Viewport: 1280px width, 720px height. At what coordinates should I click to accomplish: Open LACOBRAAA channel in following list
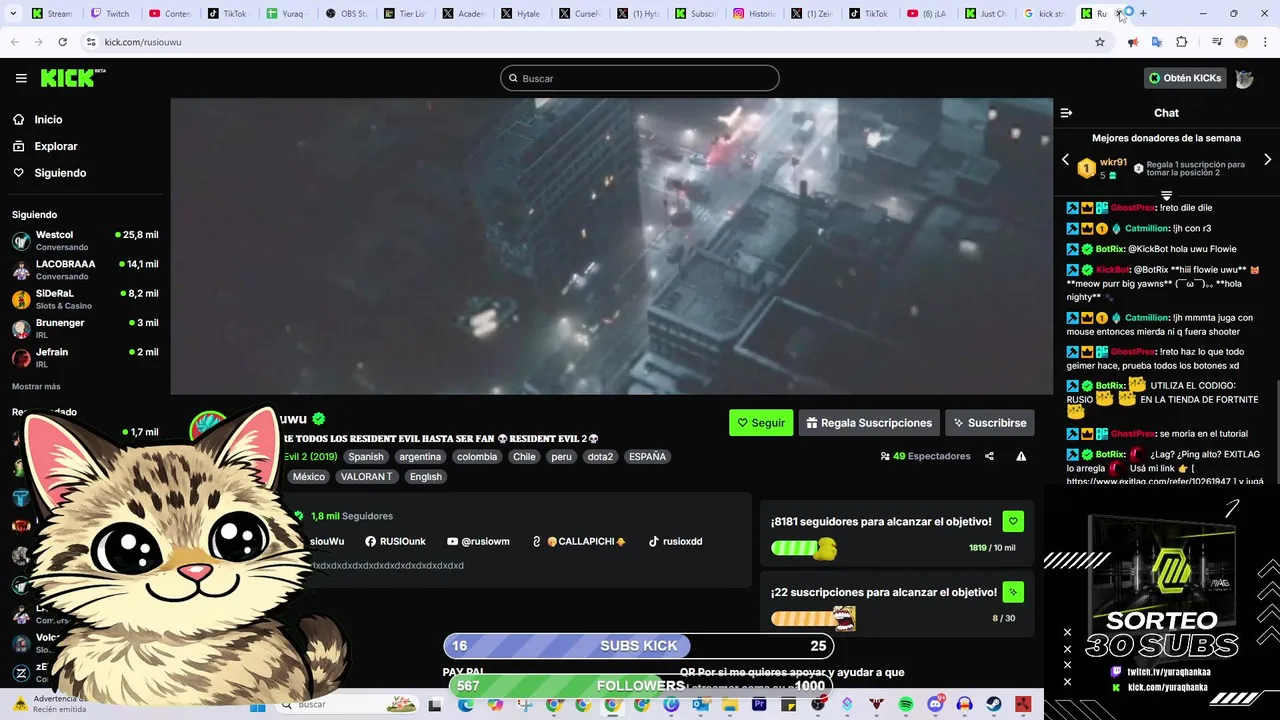click(85, 270)
